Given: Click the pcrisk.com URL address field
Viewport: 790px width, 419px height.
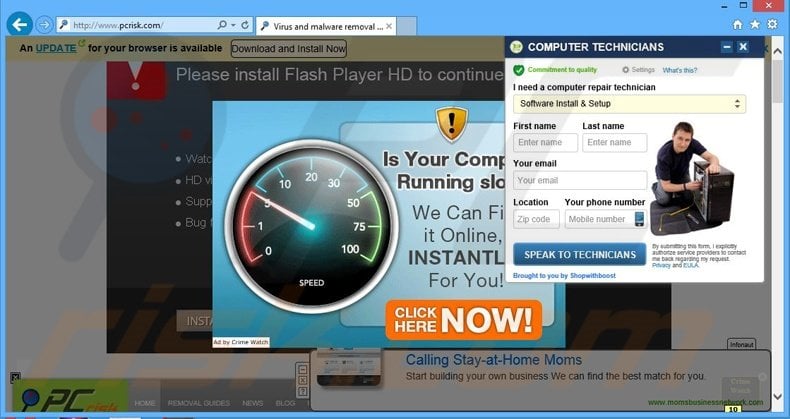Looking at the screenshot, I should point(136,25).
